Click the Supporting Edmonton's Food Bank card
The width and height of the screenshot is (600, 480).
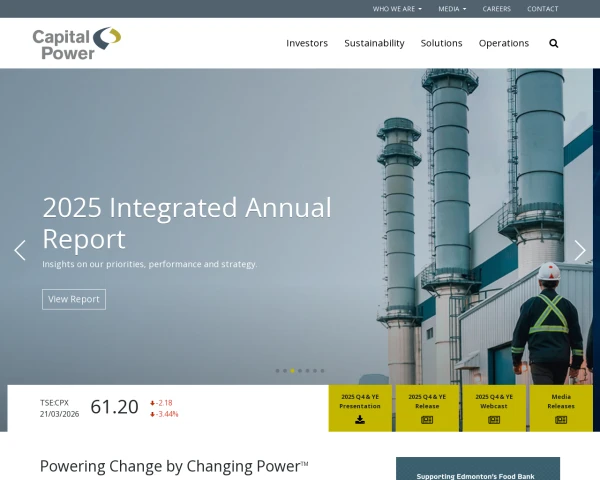[x=478, y=470]
